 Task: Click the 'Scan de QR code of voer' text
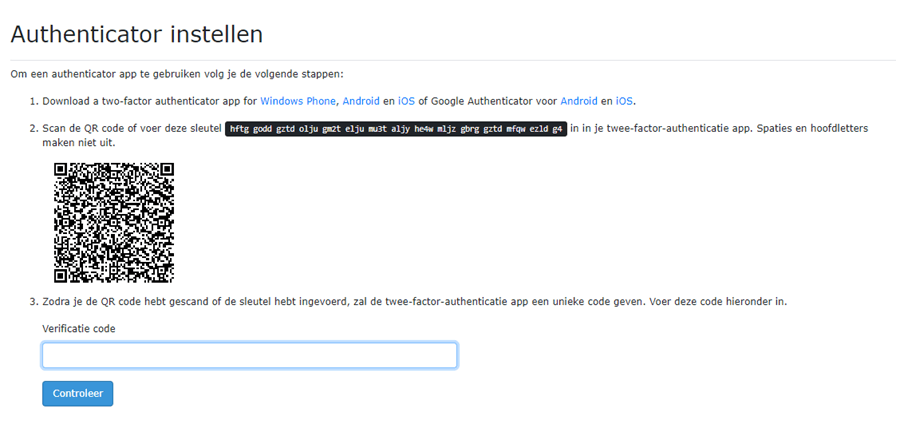pyautogui.click(x=132, y=129)
